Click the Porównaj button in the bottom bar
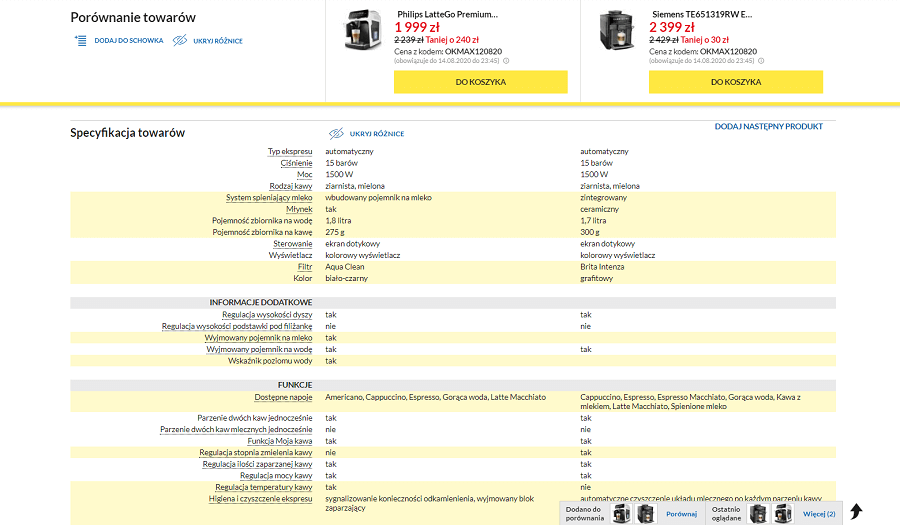Screen dimensions: 900x525 click(x=681, y=514)
